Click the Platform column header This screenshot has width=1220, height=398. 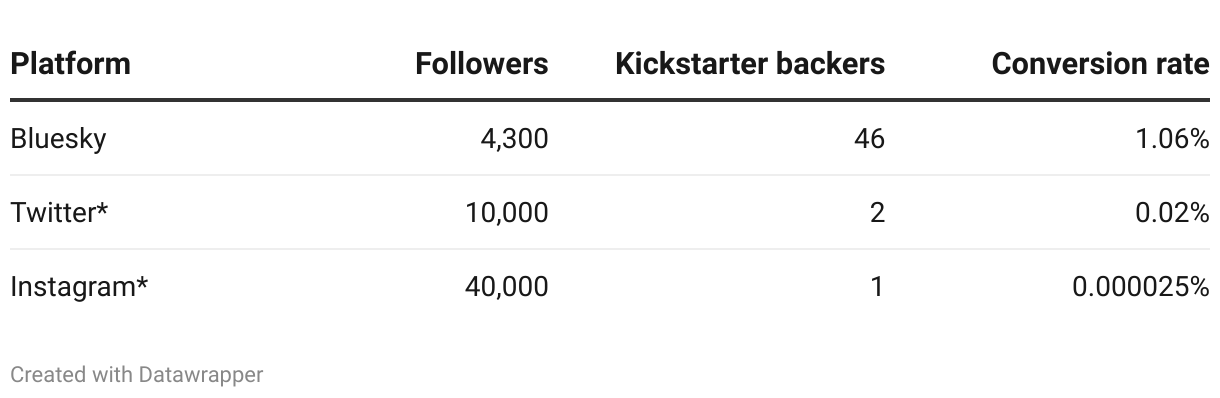(70, 64)
